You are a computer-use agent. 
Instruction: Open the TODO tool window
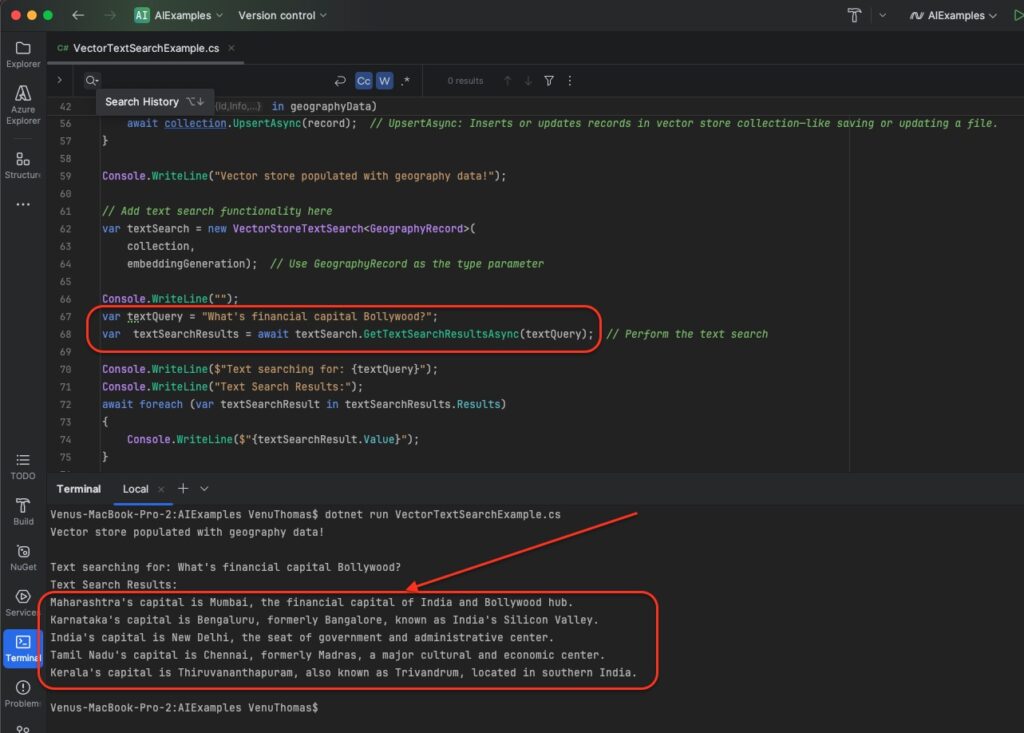click(x=22, y=465)
